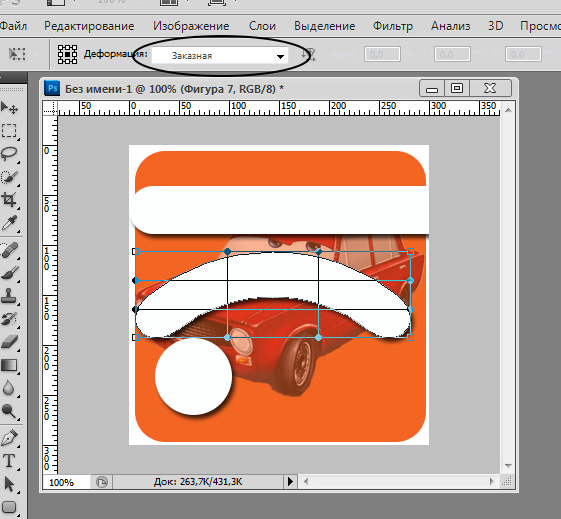Select the Pen tool

[9, 438]
